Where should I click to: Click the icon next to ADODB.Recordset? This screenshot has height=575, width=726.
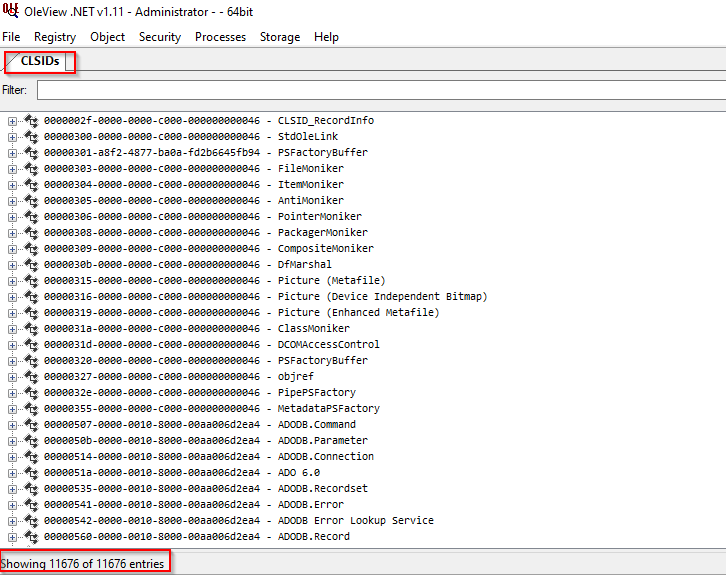pos(30,489)
